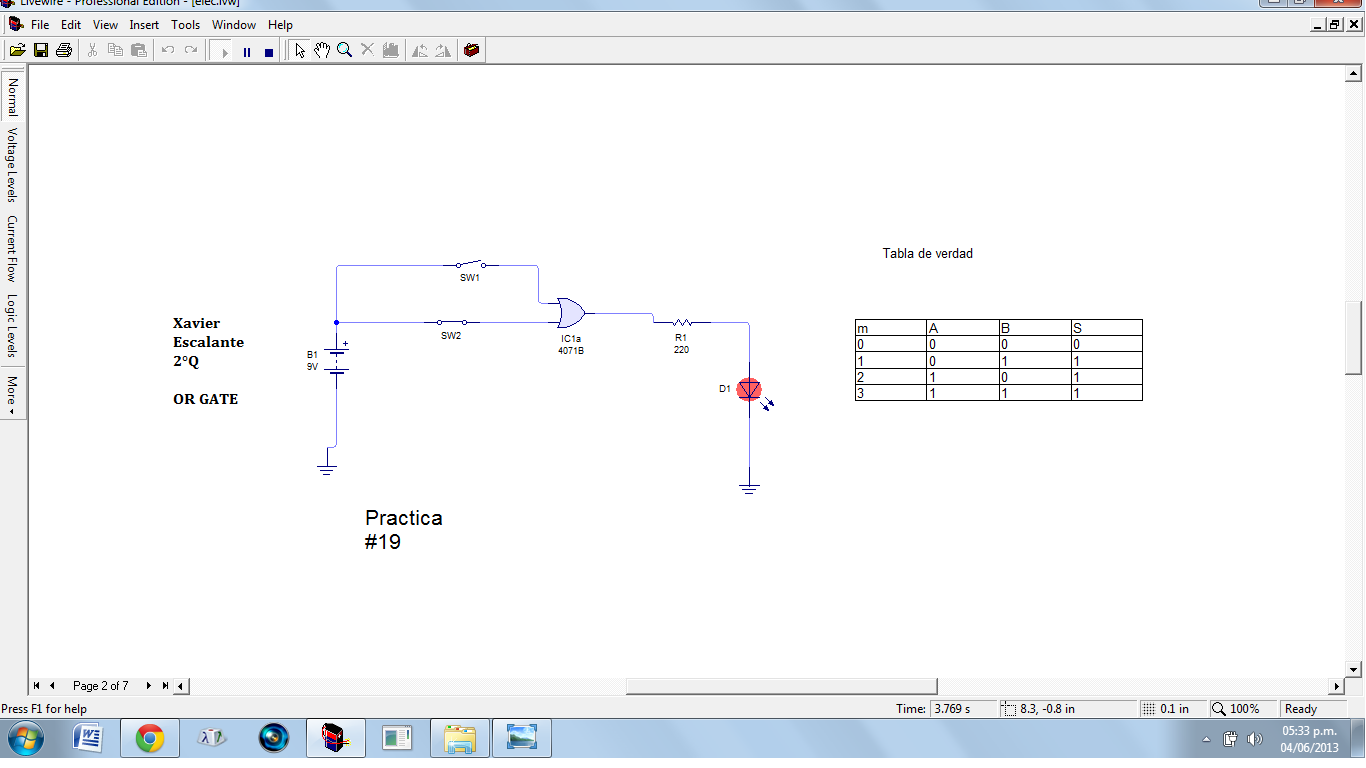Pause the running simulation

245,49
